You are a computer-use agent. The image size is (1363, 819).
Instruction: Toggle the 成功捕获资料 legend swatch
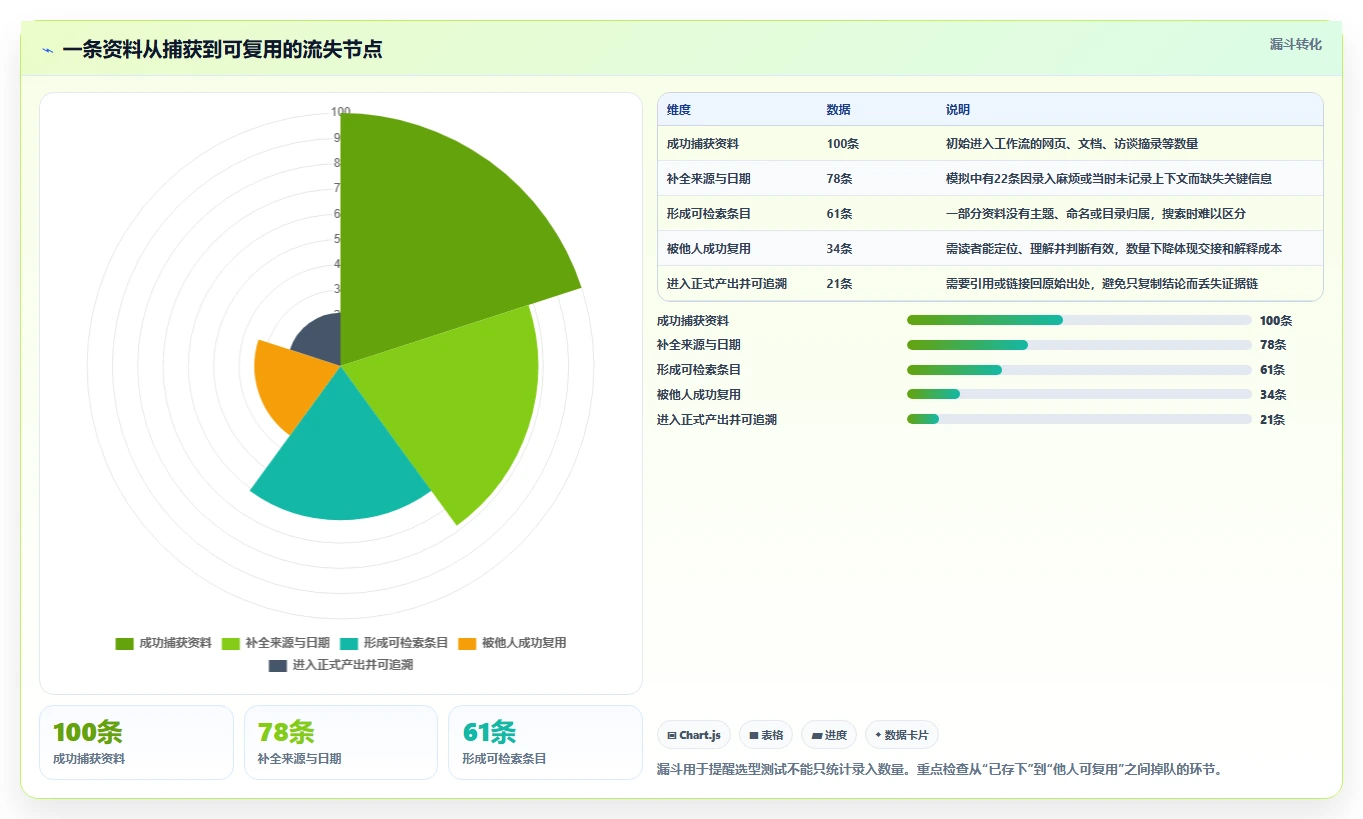(x=125, y=643)
